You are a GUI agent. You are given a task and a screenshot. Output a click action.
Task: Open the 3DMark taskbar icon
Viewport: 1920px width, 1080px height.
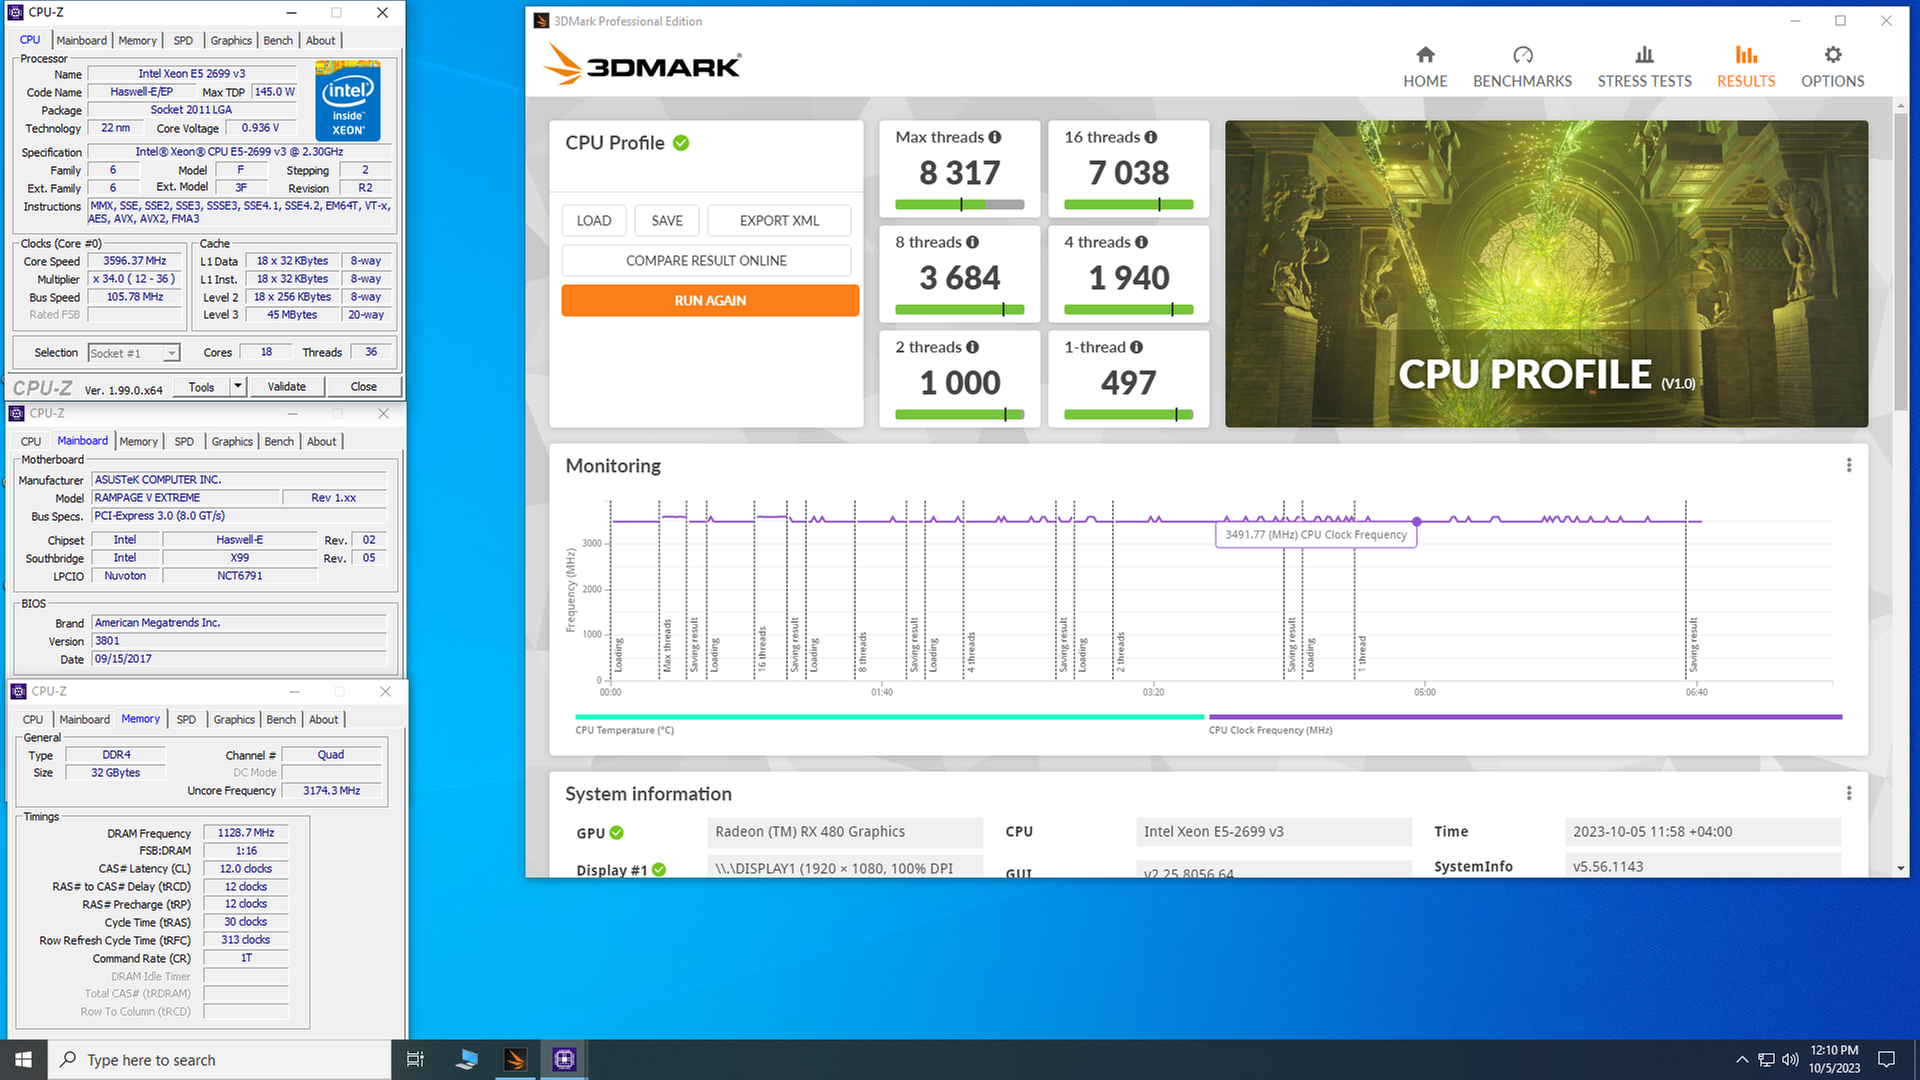click(515, 1059)
